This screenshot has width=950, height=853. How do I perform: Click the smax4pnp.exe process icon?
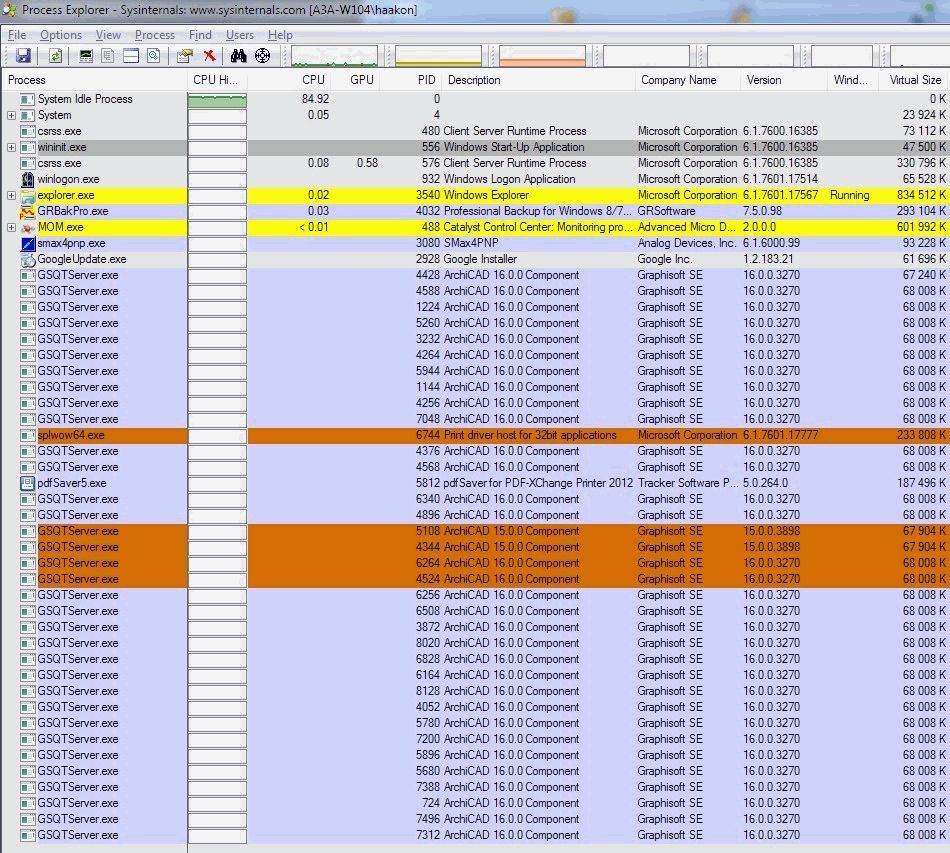click(27, 244)
